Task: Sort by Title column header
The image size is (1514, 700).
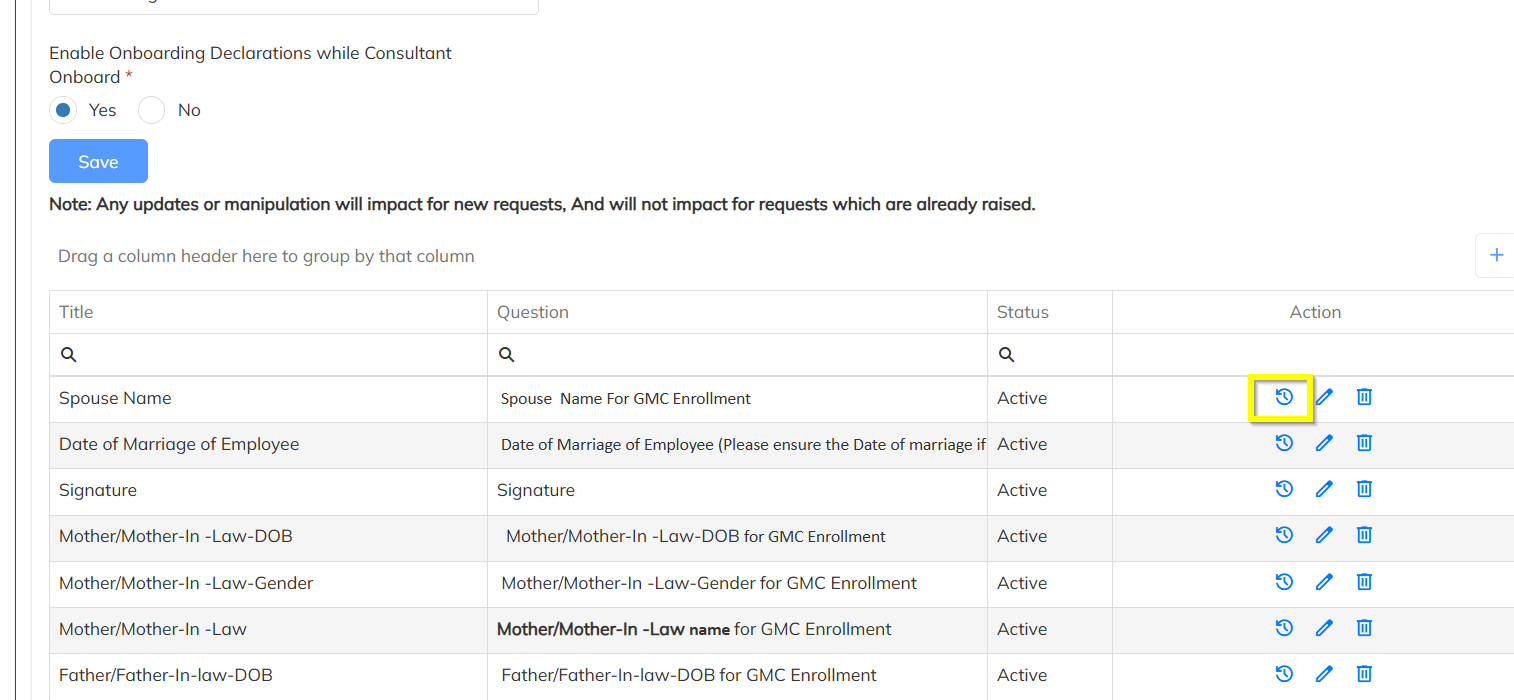Action: click(x=76, y=312)
